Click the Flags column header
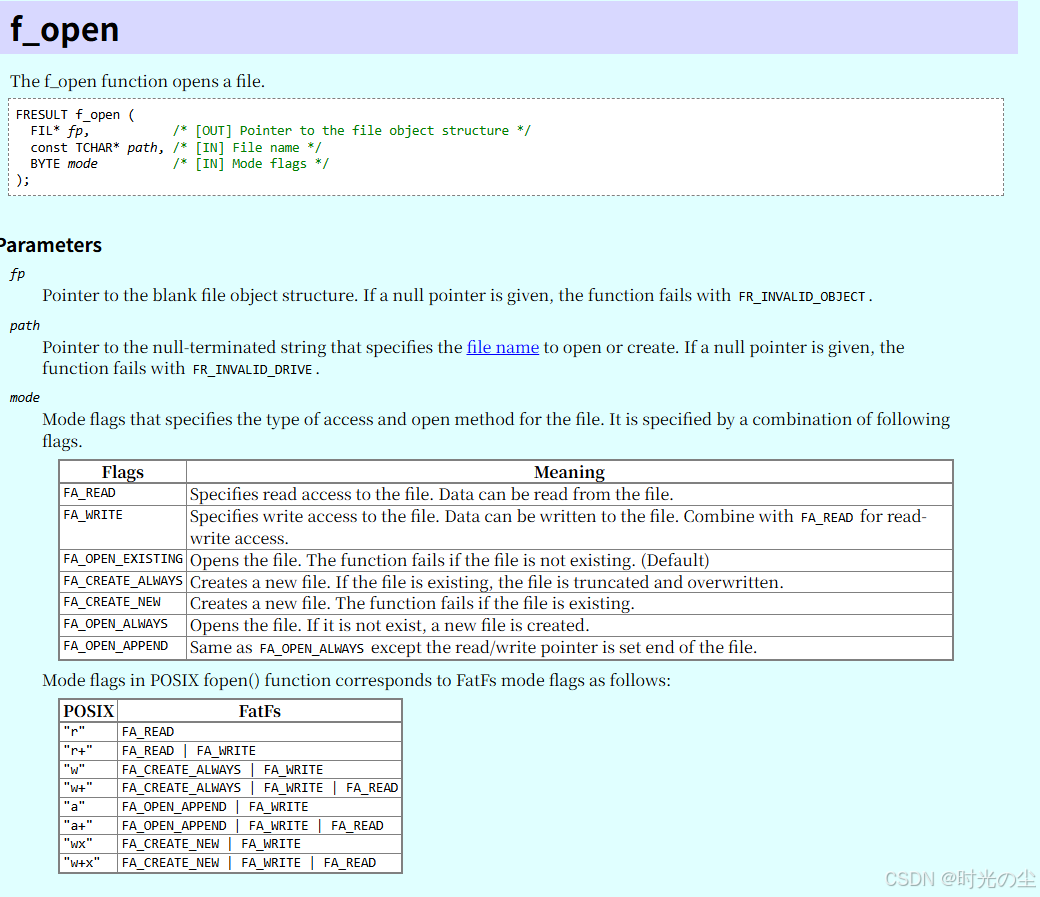Screen dimensions: 1040x897 (123, 472)
